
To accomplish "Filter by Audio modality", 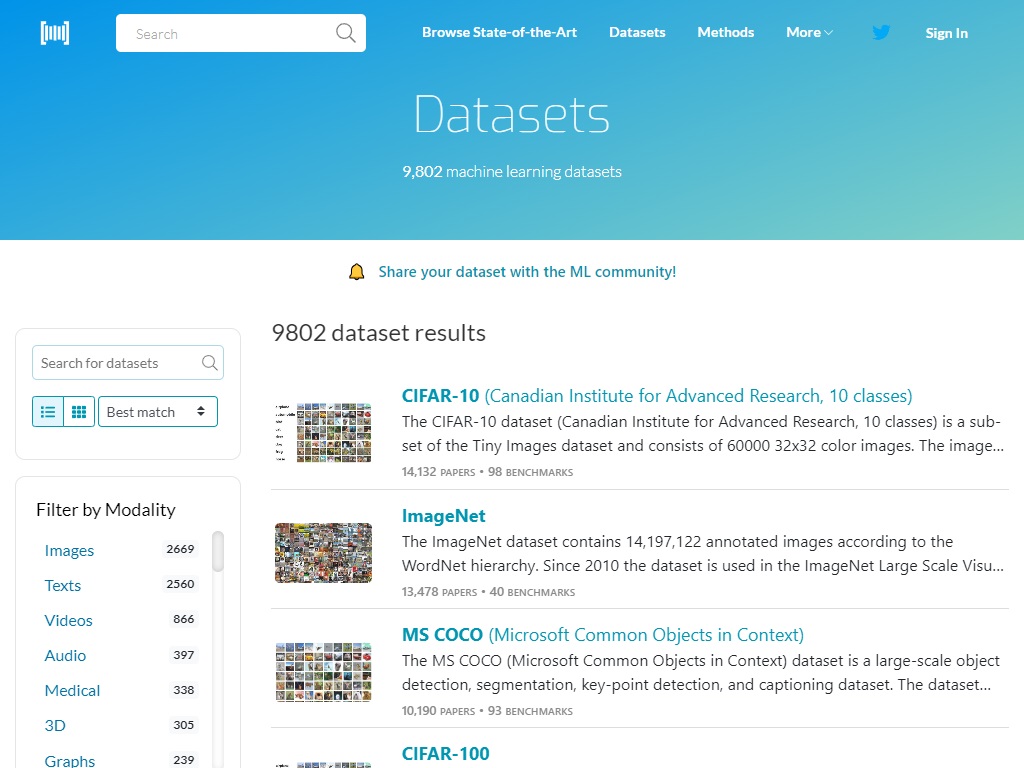I will tap(65, 655).
